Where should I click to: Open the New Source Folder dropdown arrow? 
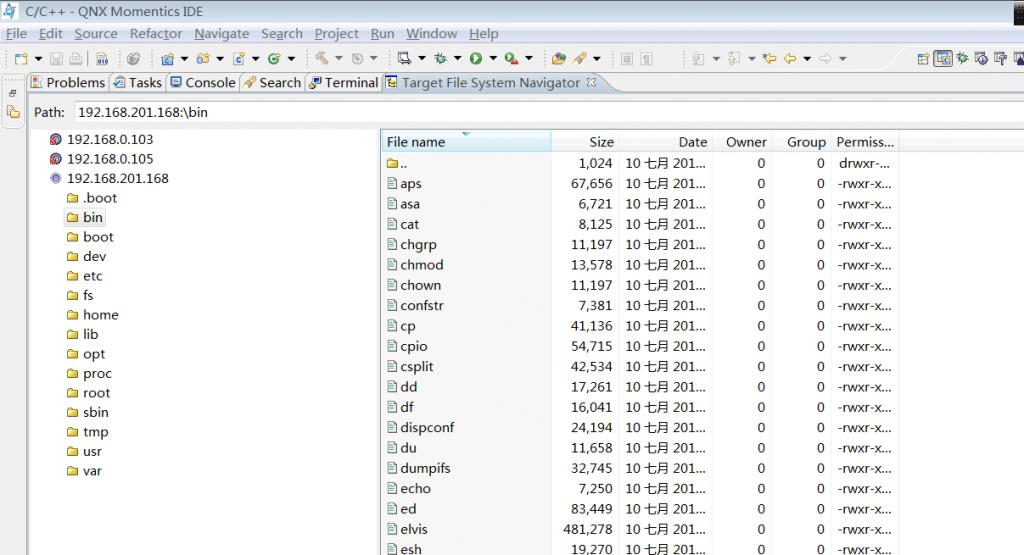[x=220, y=59]
